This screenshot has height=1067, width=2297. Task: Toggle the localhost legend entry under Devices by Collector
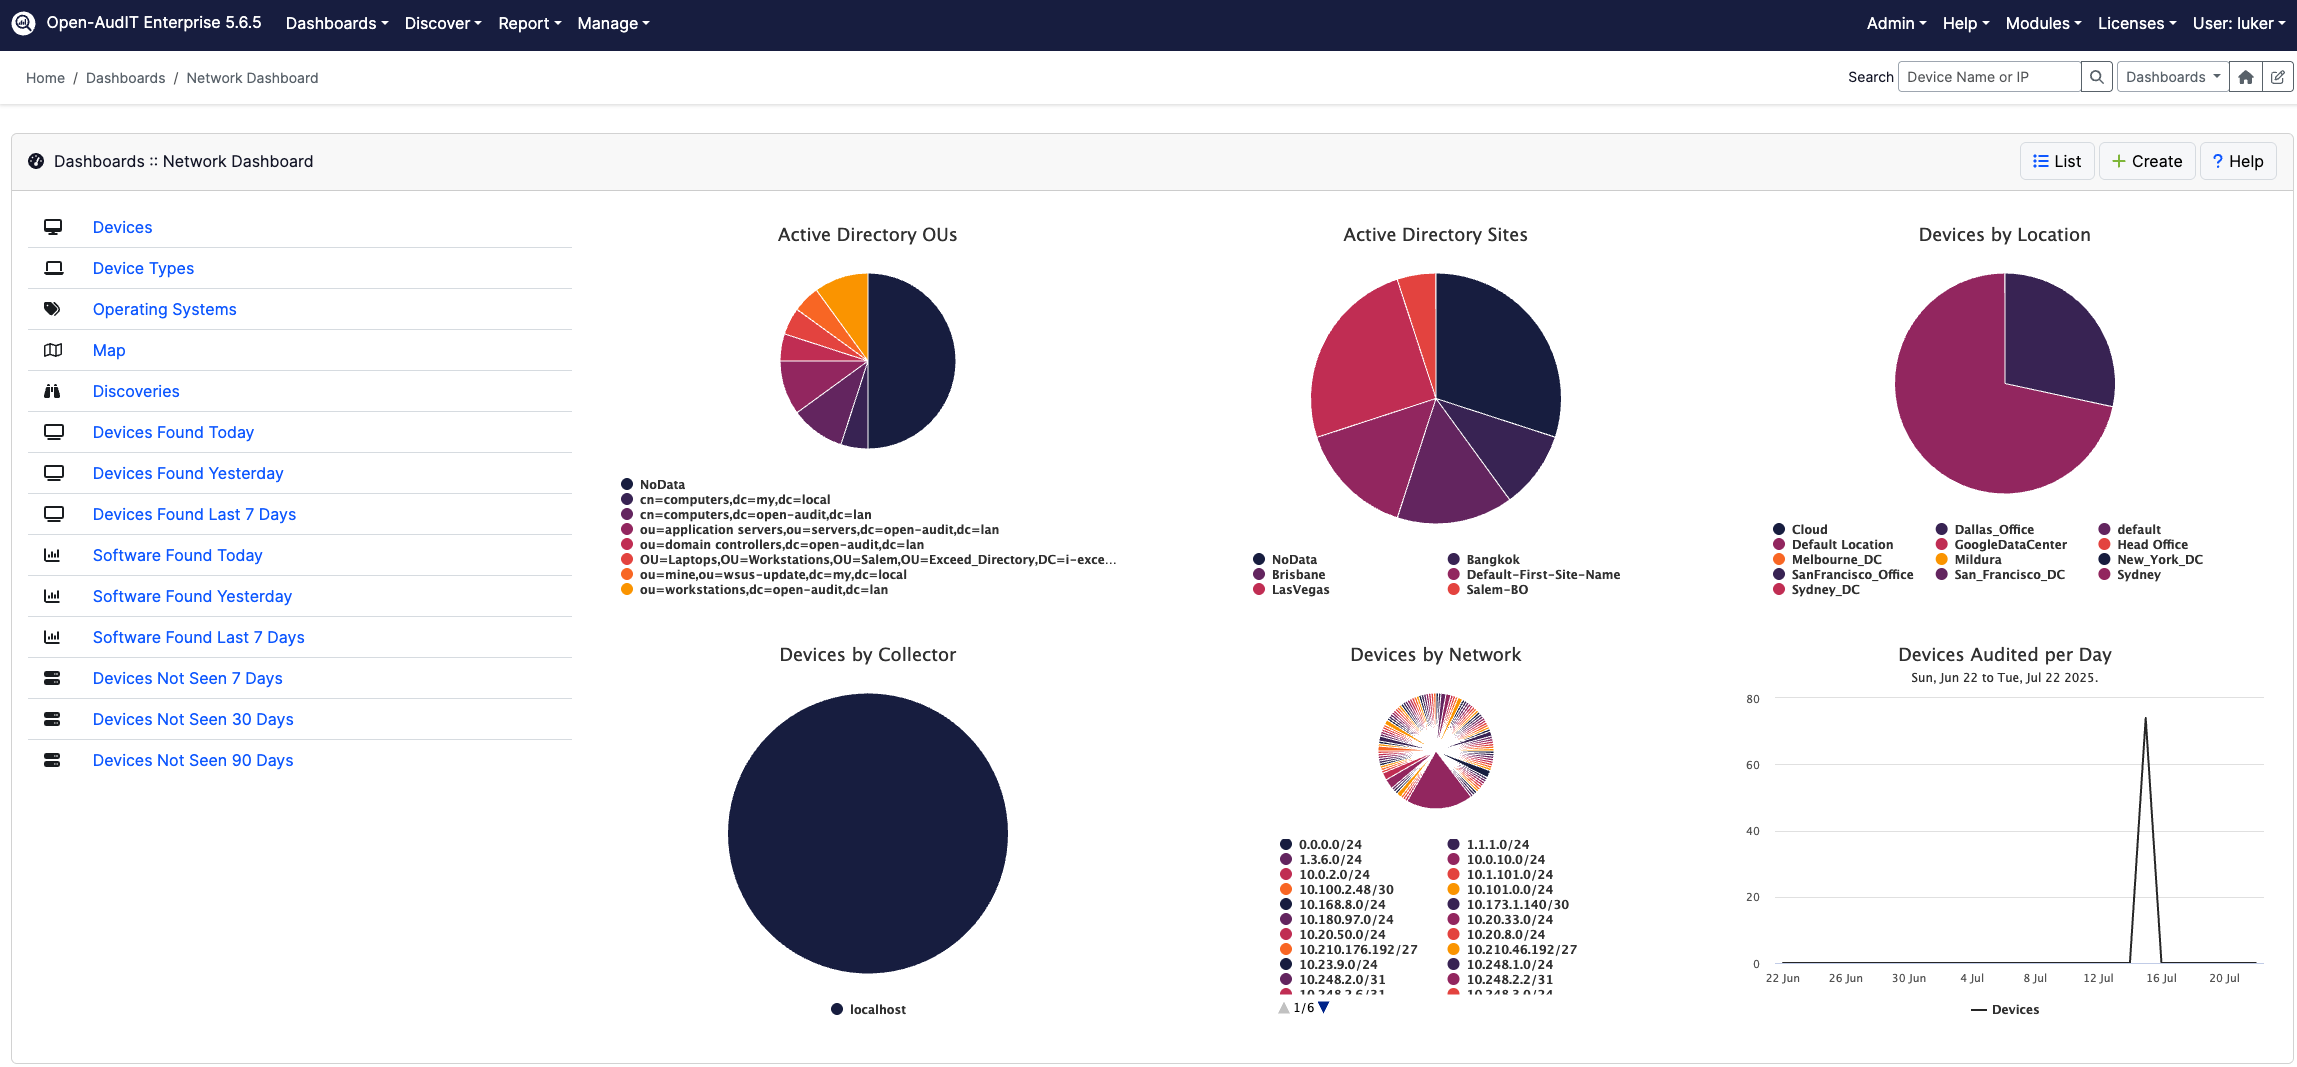tap(867, 1009)
